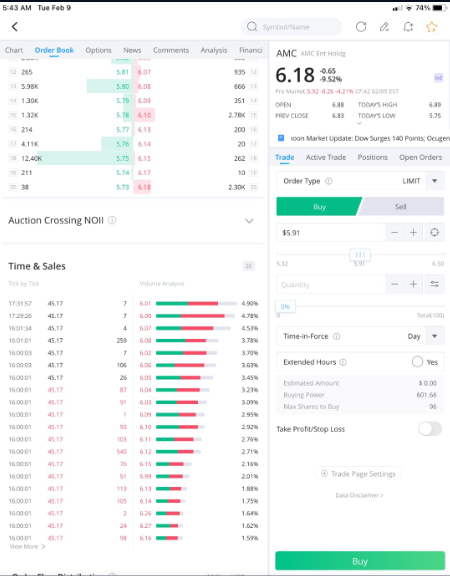
Task: Select the Order Book tab
Action: tap(54, 50)
